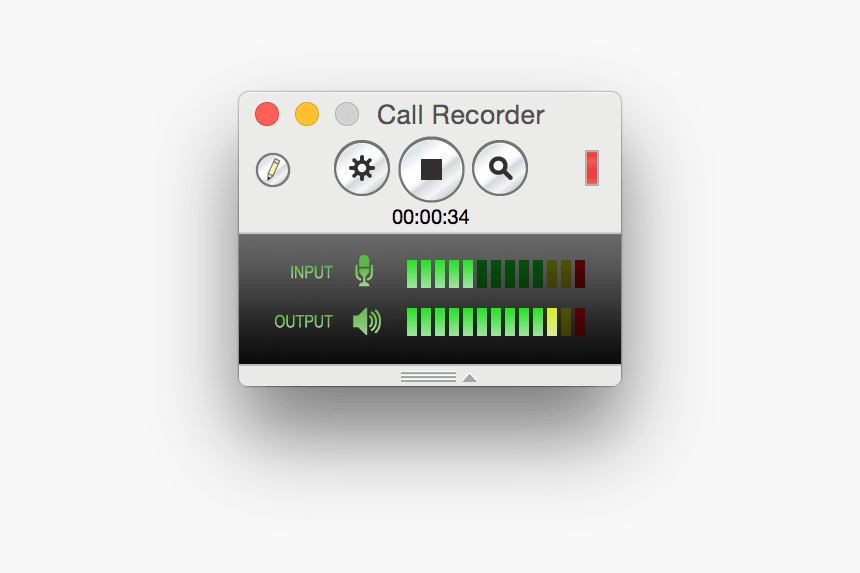Viewport: 860px width, 573px height.
Task: Click the INPUT label text
Action: 311,273
